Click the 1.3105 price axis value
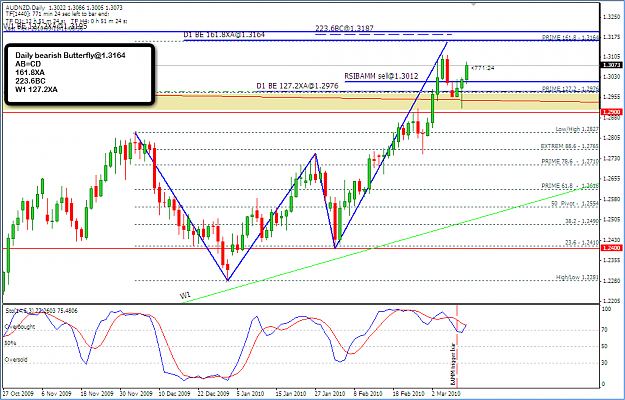This screenshot has height=400, width=625. (611, 57)
